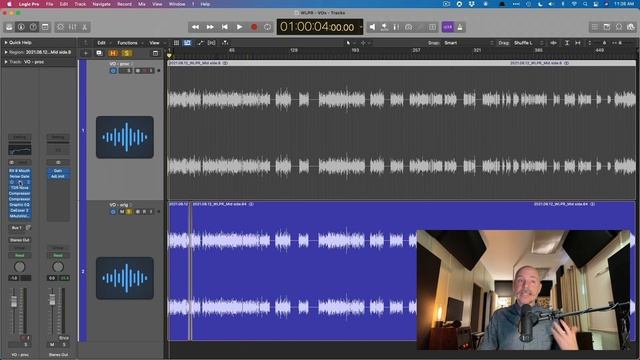Open the Track menu

click(80, 4)
